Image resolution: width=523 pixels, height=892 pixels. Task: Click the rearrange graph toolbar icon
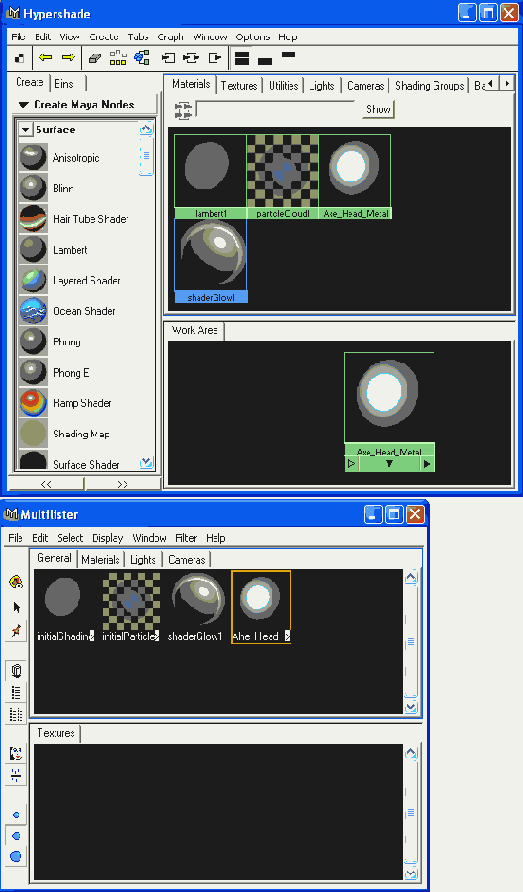(118, 57)
